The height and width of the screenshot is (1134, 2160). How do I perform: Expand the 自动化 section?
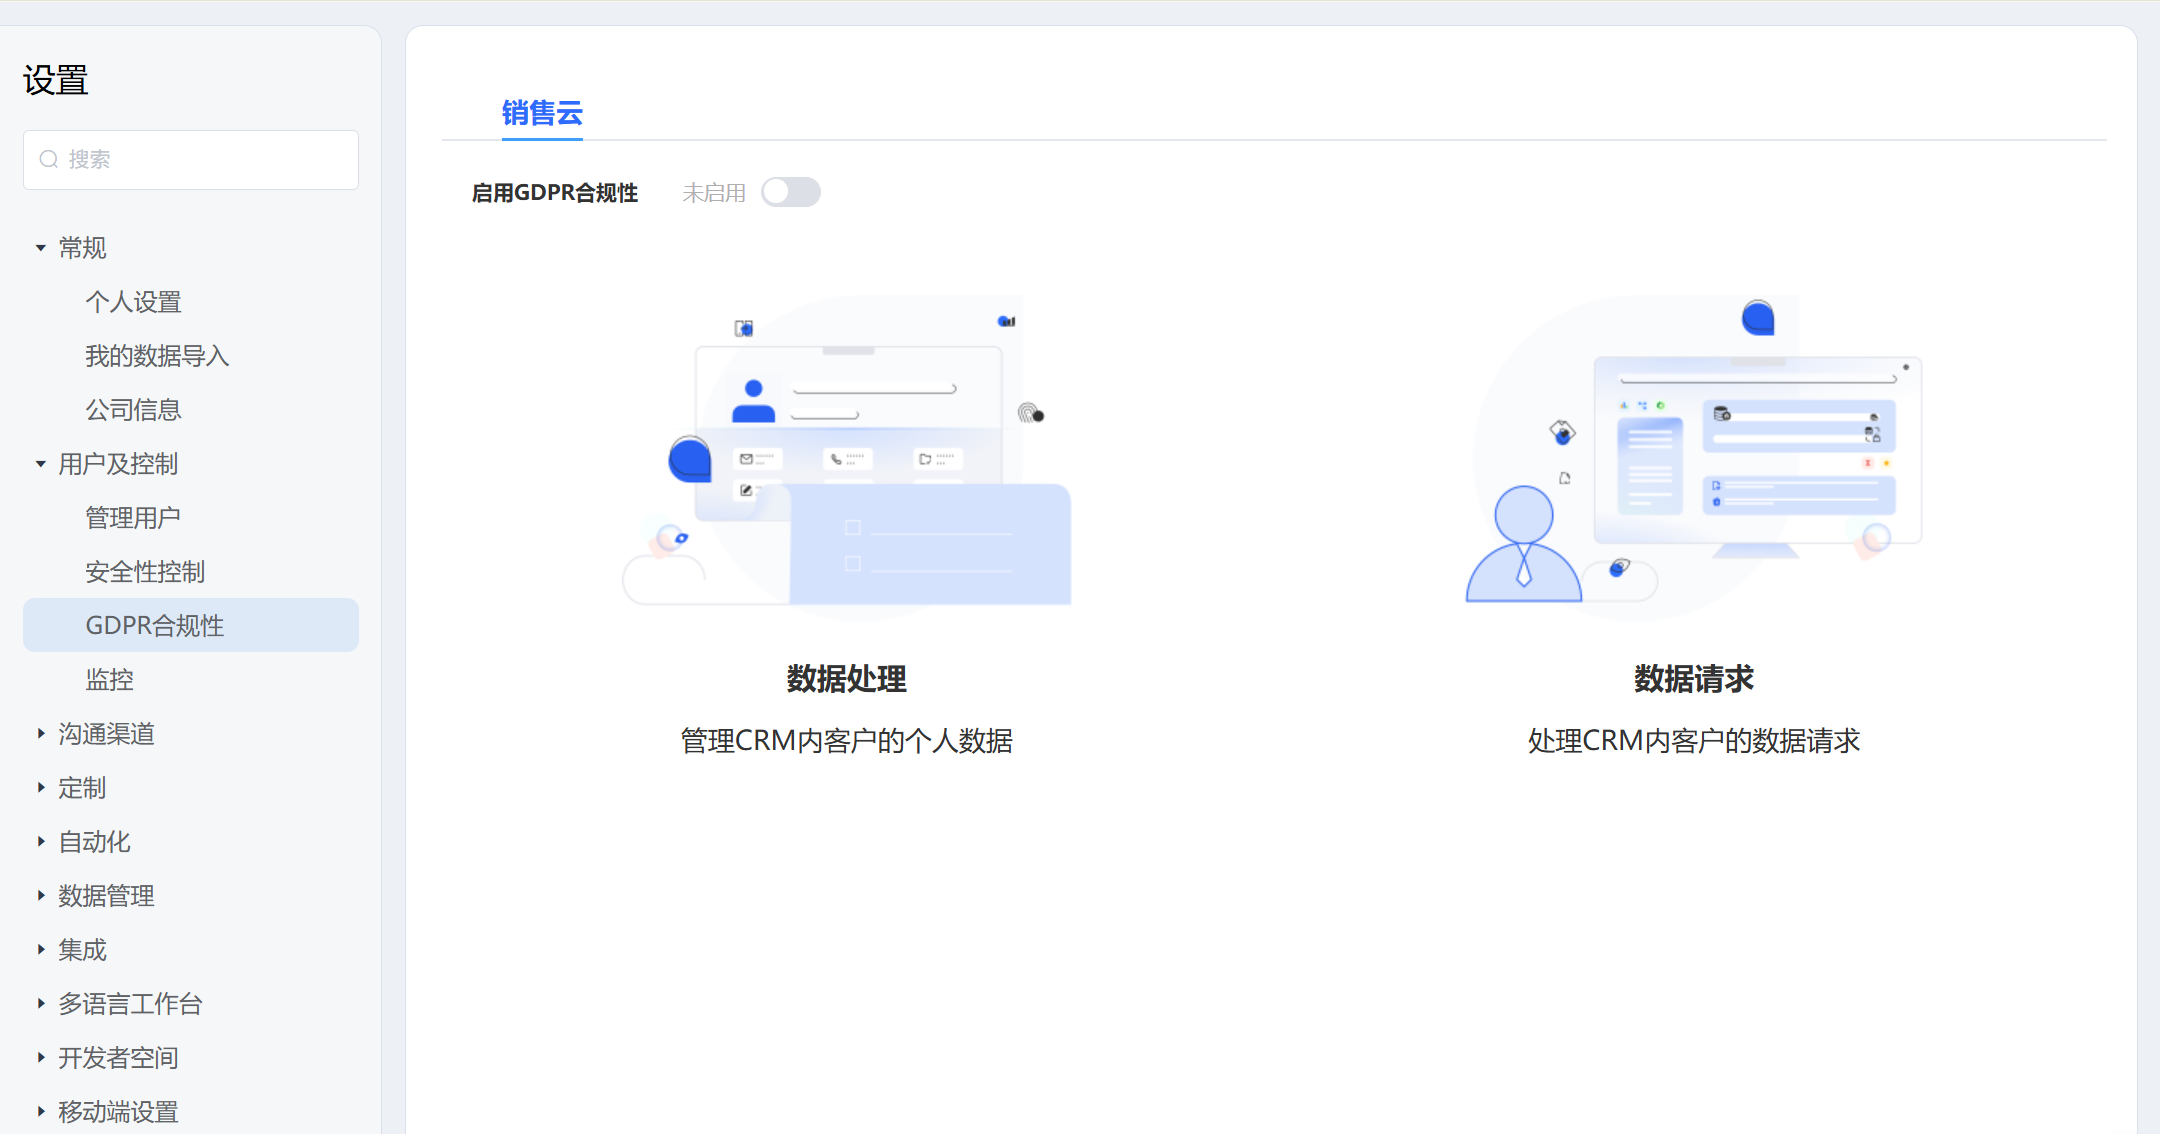tap(41, 842)
